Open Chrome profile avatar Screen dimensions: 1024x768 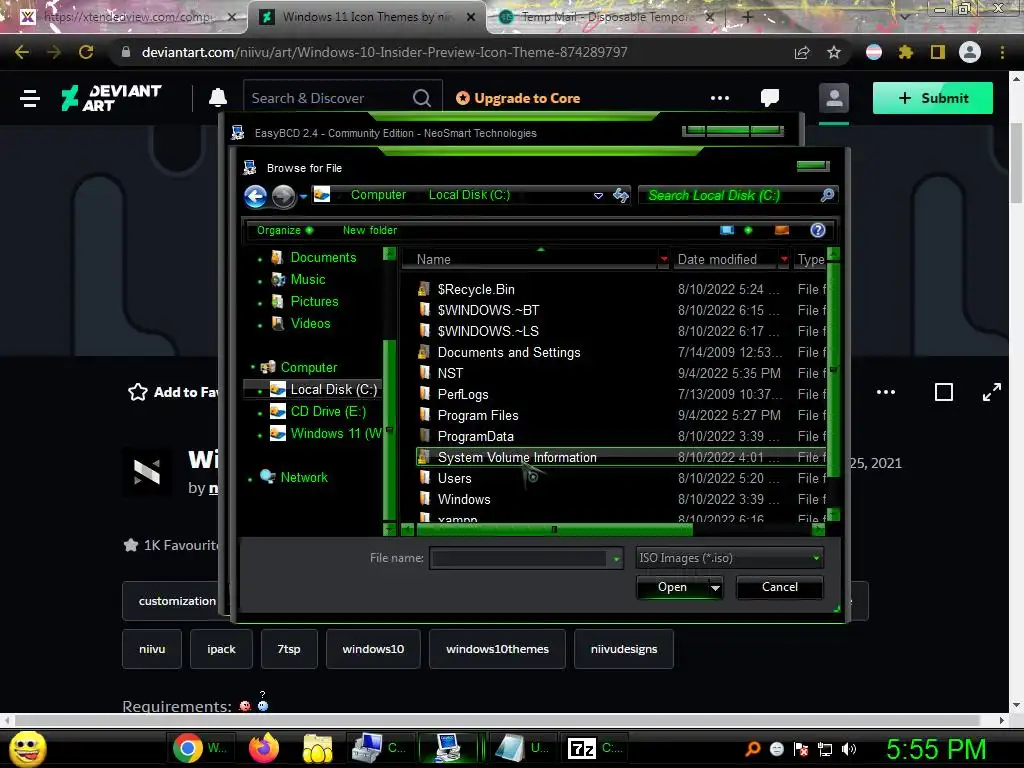[x=970, y=52]
